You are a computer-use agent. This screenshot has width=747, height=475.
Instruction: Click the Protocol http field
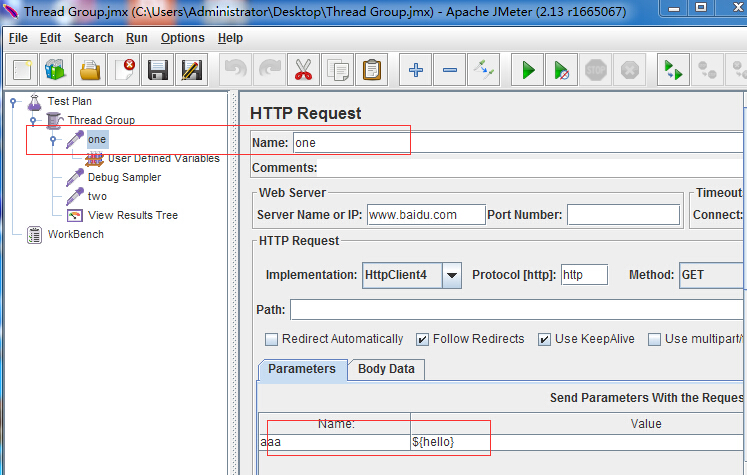[x=584, y=275]
